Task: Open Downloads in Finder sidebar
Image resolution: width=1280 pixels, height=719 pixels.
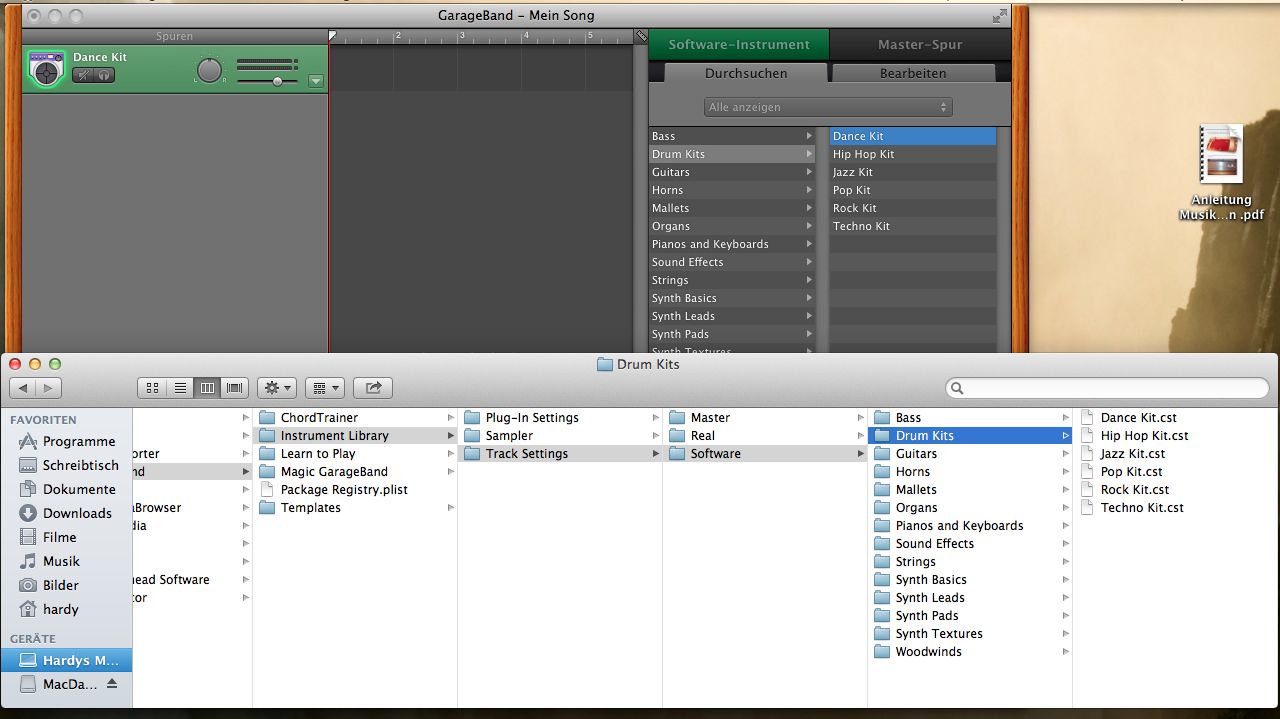Action: pyautogui.click(x=66, y=513)
